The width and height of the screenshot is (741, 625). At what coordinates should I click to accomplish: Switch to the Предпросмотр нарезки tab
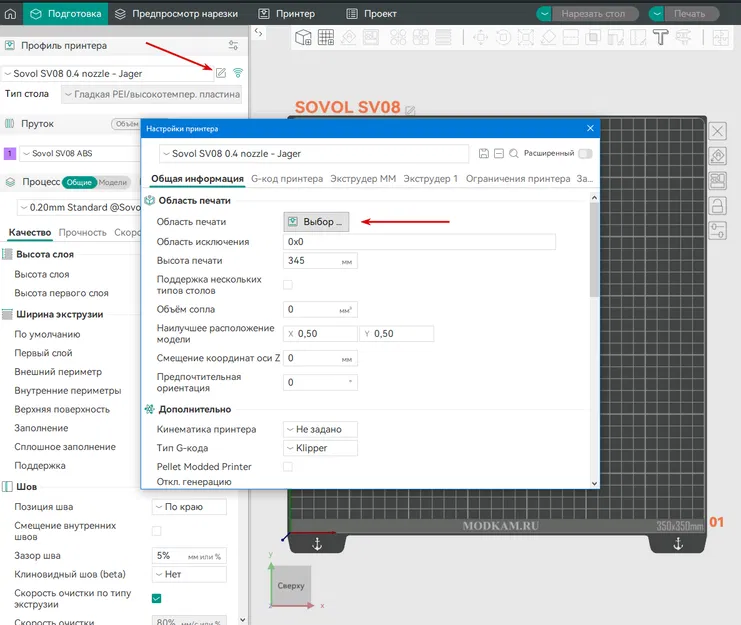[177, 14]
